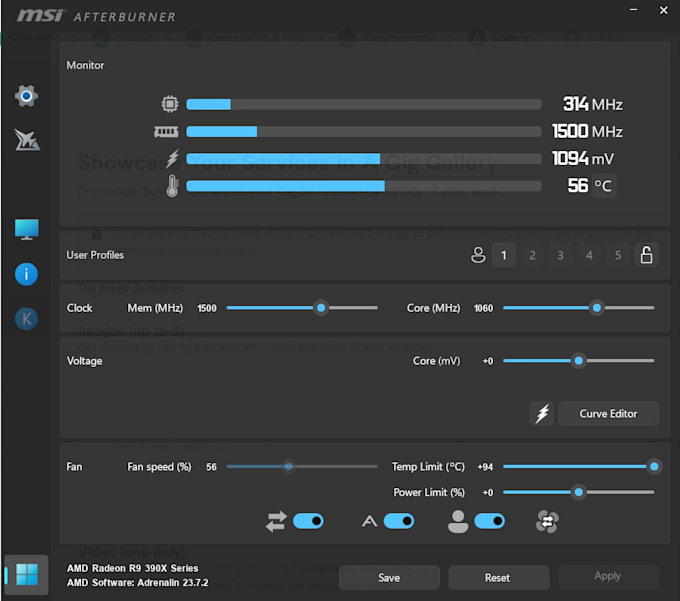Select user profile 2
This screenshot has width=680, height=601.
tap(532, 255)
